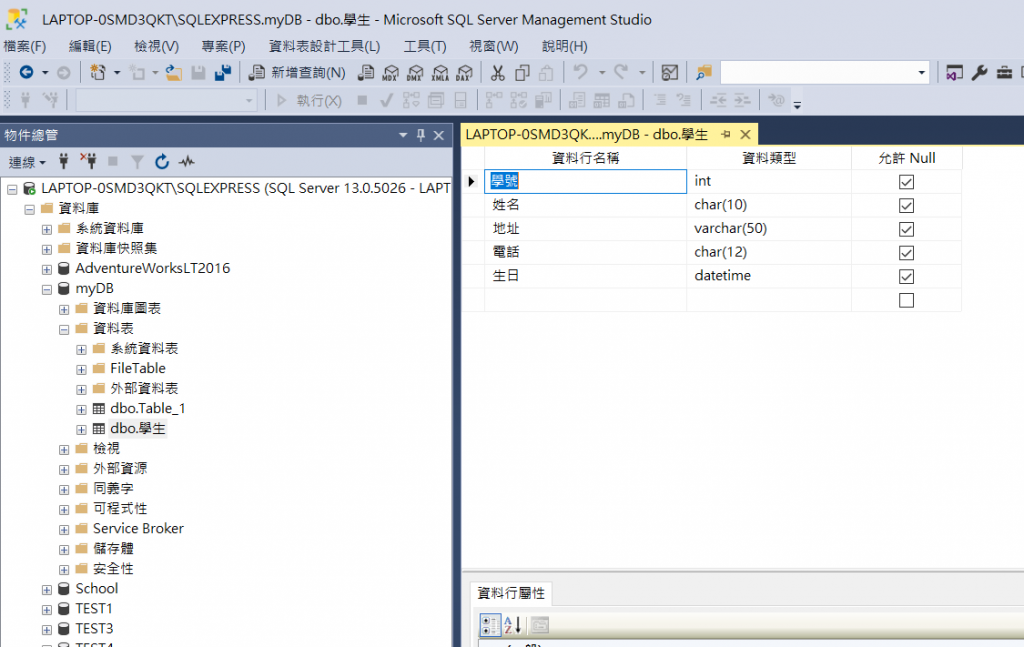Click the Activity Monitor pulse icon in Object Explorer

(187, 161)
